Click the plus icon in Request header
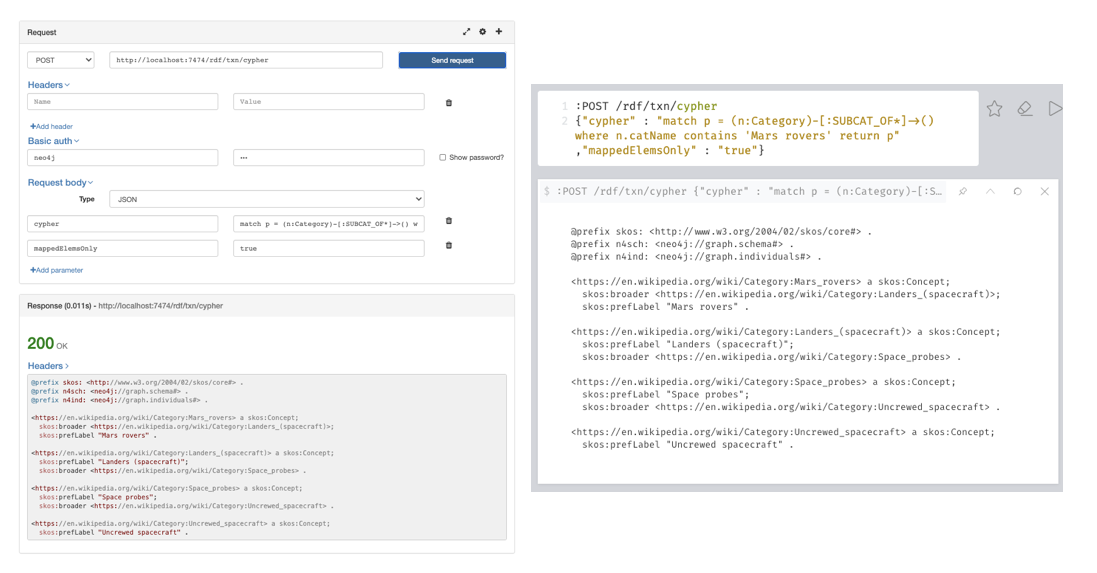 (x=499, y=32)
